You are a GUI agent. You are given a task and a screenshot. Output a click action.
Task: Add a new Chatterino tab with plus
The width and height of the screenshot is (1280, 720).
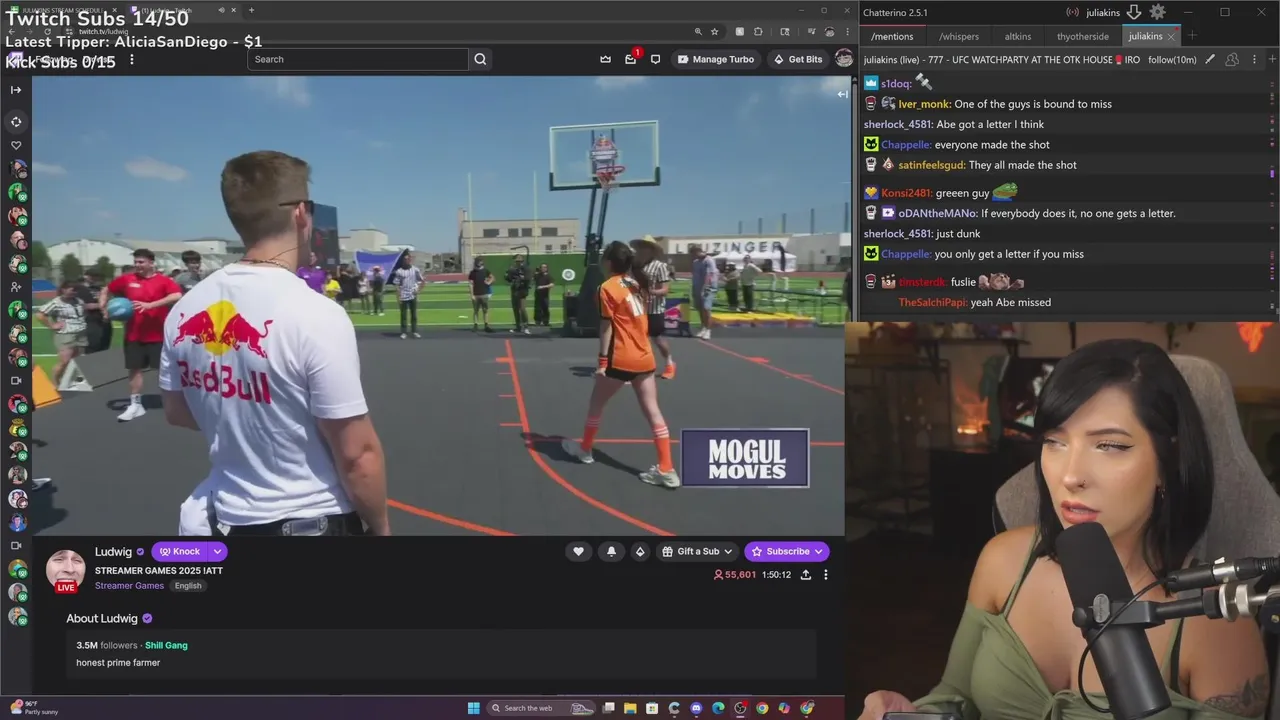1193,36
